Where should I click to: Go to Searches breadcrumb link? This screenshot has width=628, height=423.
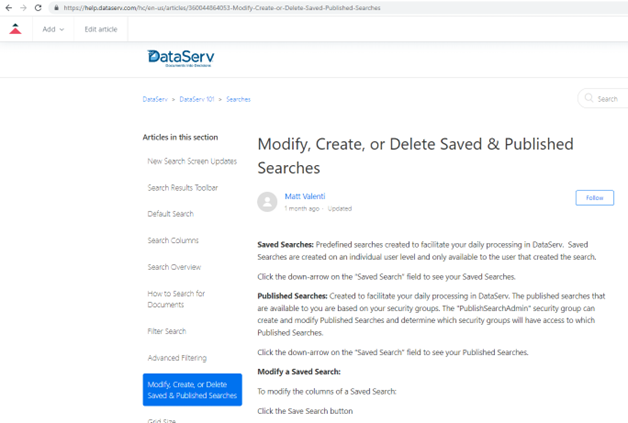[238, 99]
